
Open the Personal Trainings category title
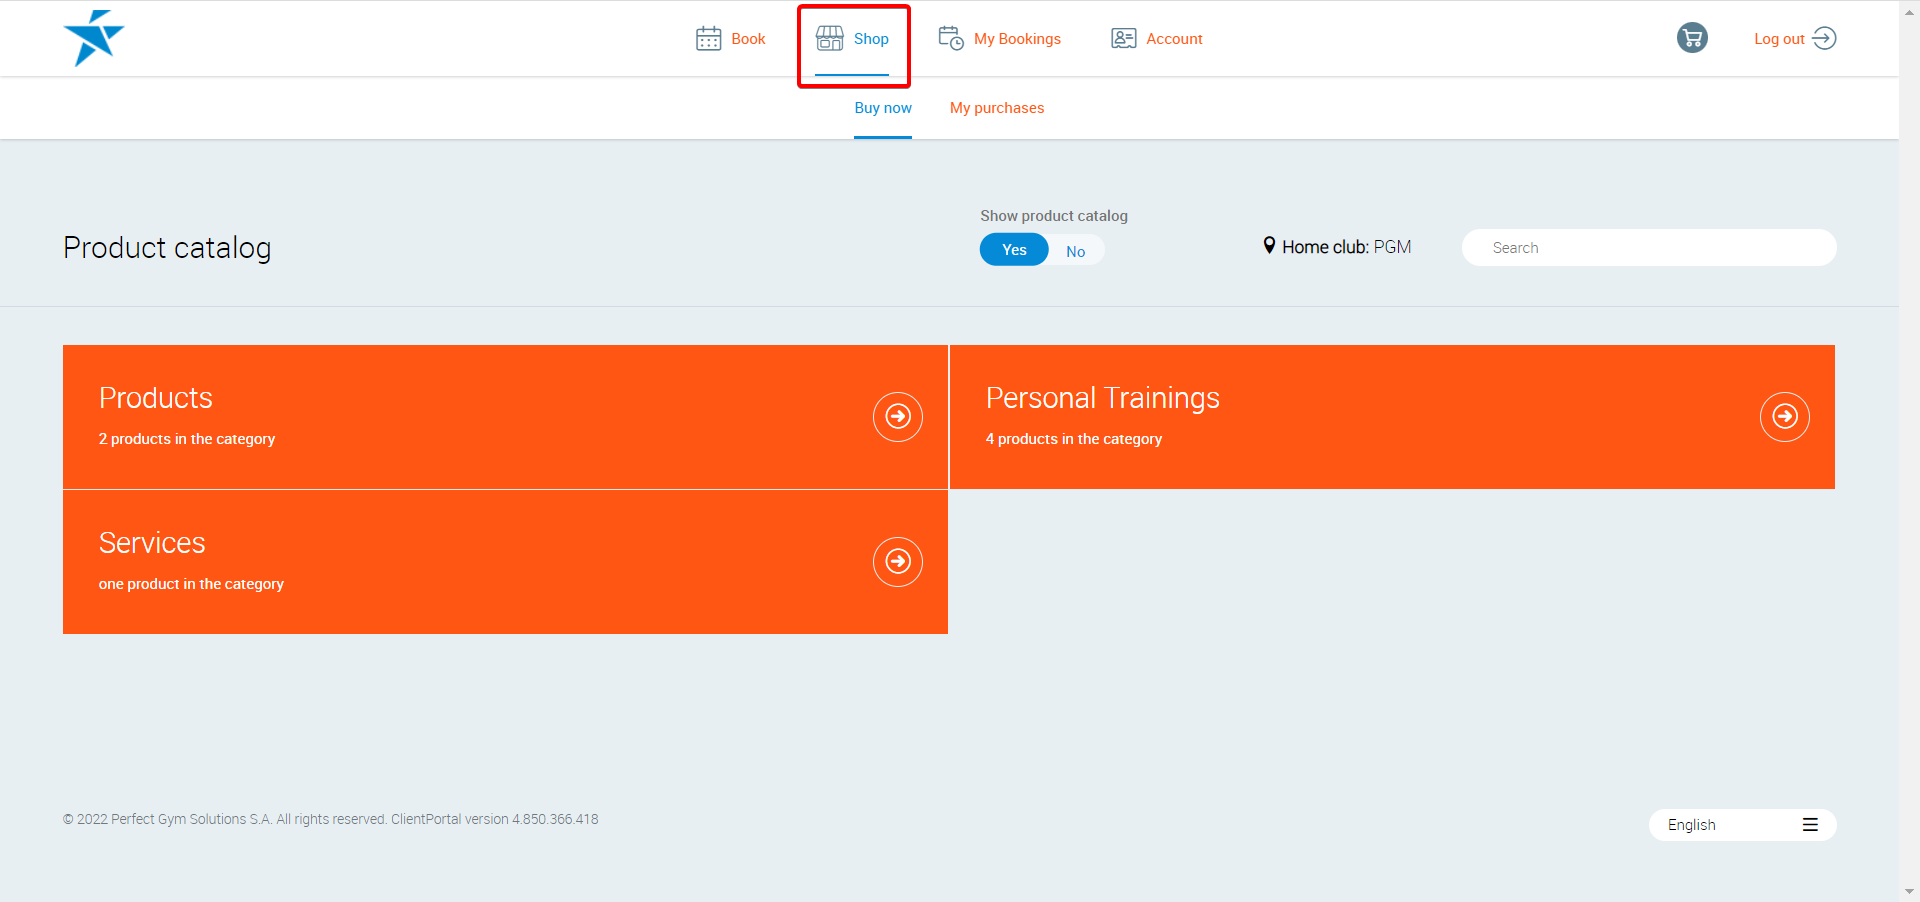point(1102,398)
